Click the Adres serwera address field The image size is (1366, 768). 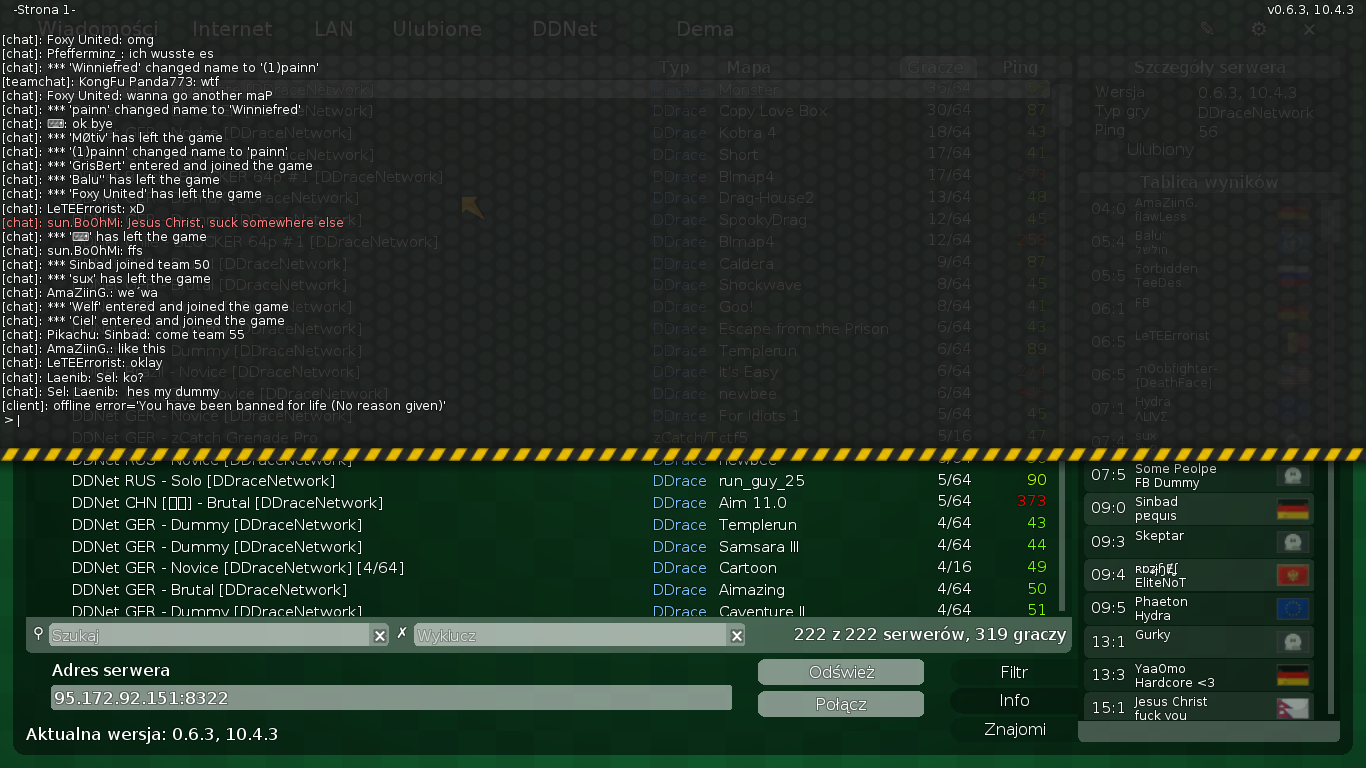tap(391, 698)
